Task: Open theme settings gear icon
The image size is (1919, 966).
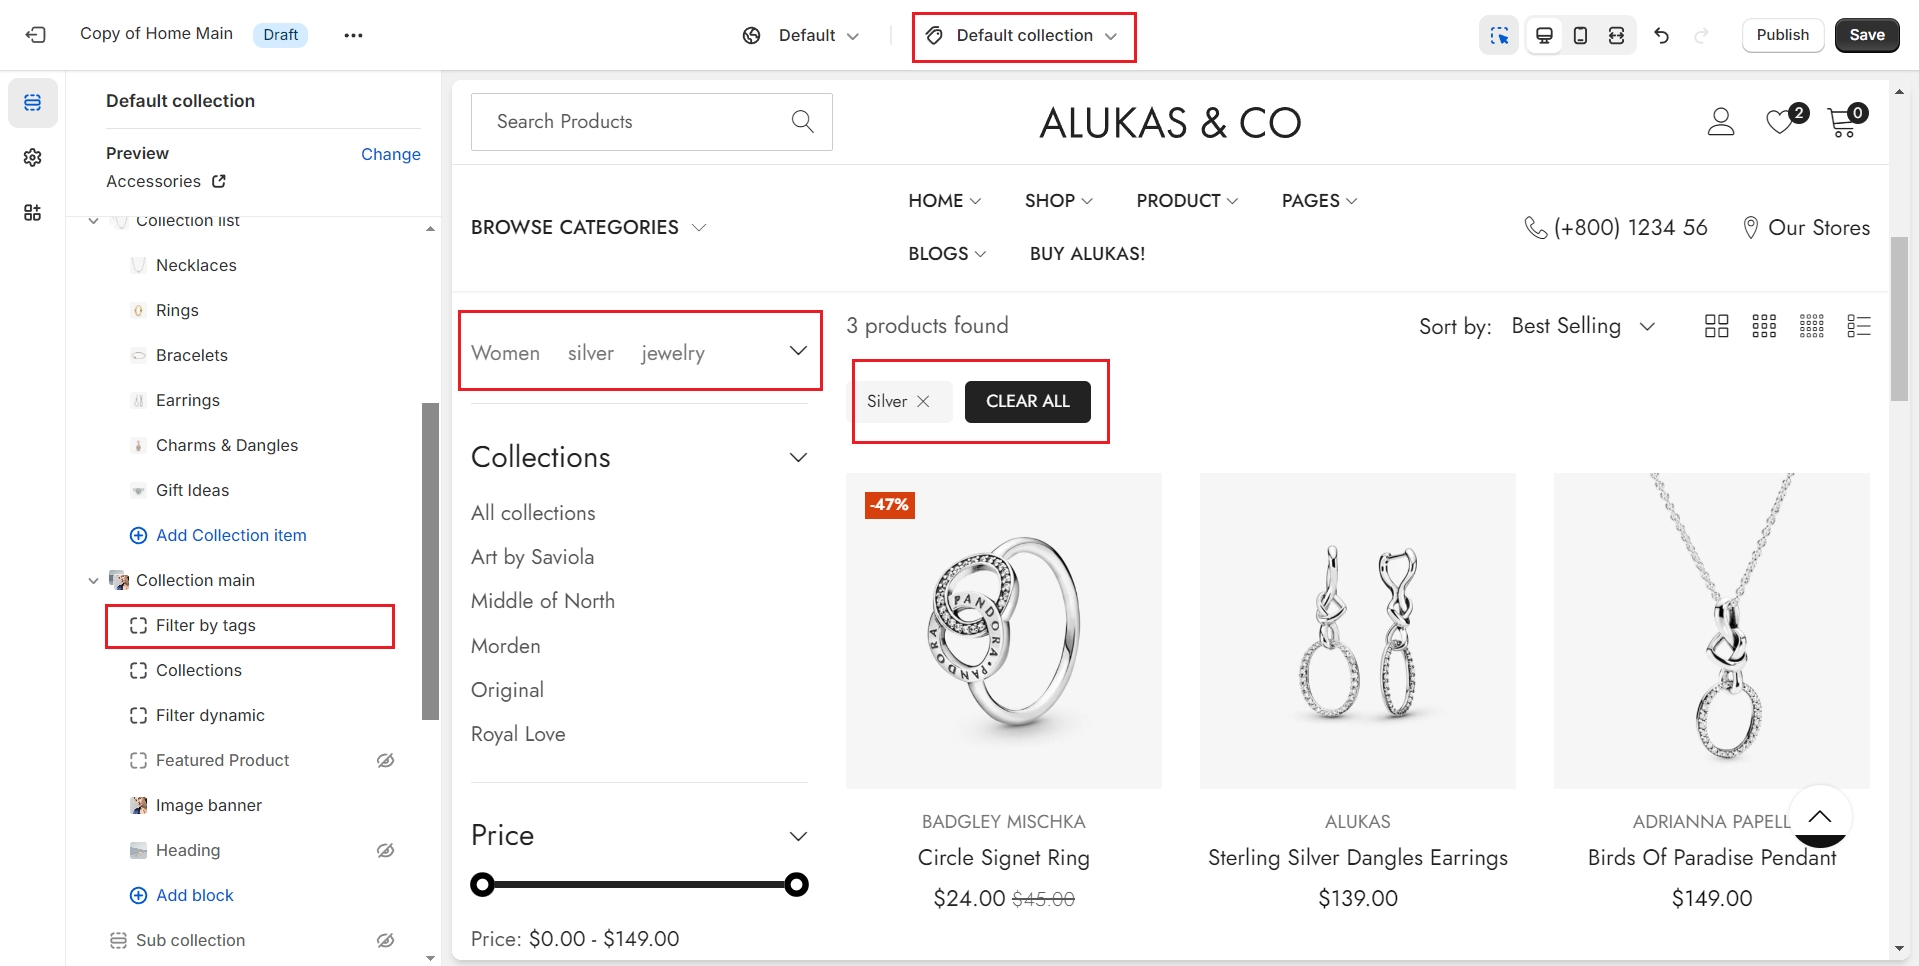Action: 33,158
